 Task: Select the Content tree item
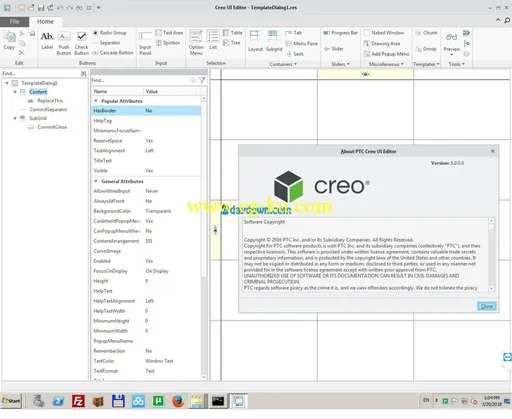(x=38, y=92)
